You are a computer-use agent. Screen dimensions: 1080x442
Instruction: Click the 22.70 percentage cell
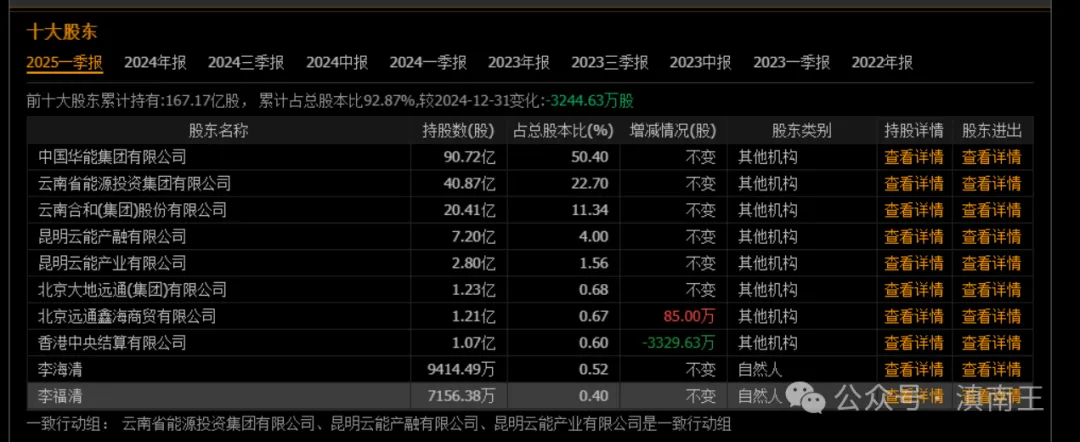pyautogui.click(x=592, y=184)
